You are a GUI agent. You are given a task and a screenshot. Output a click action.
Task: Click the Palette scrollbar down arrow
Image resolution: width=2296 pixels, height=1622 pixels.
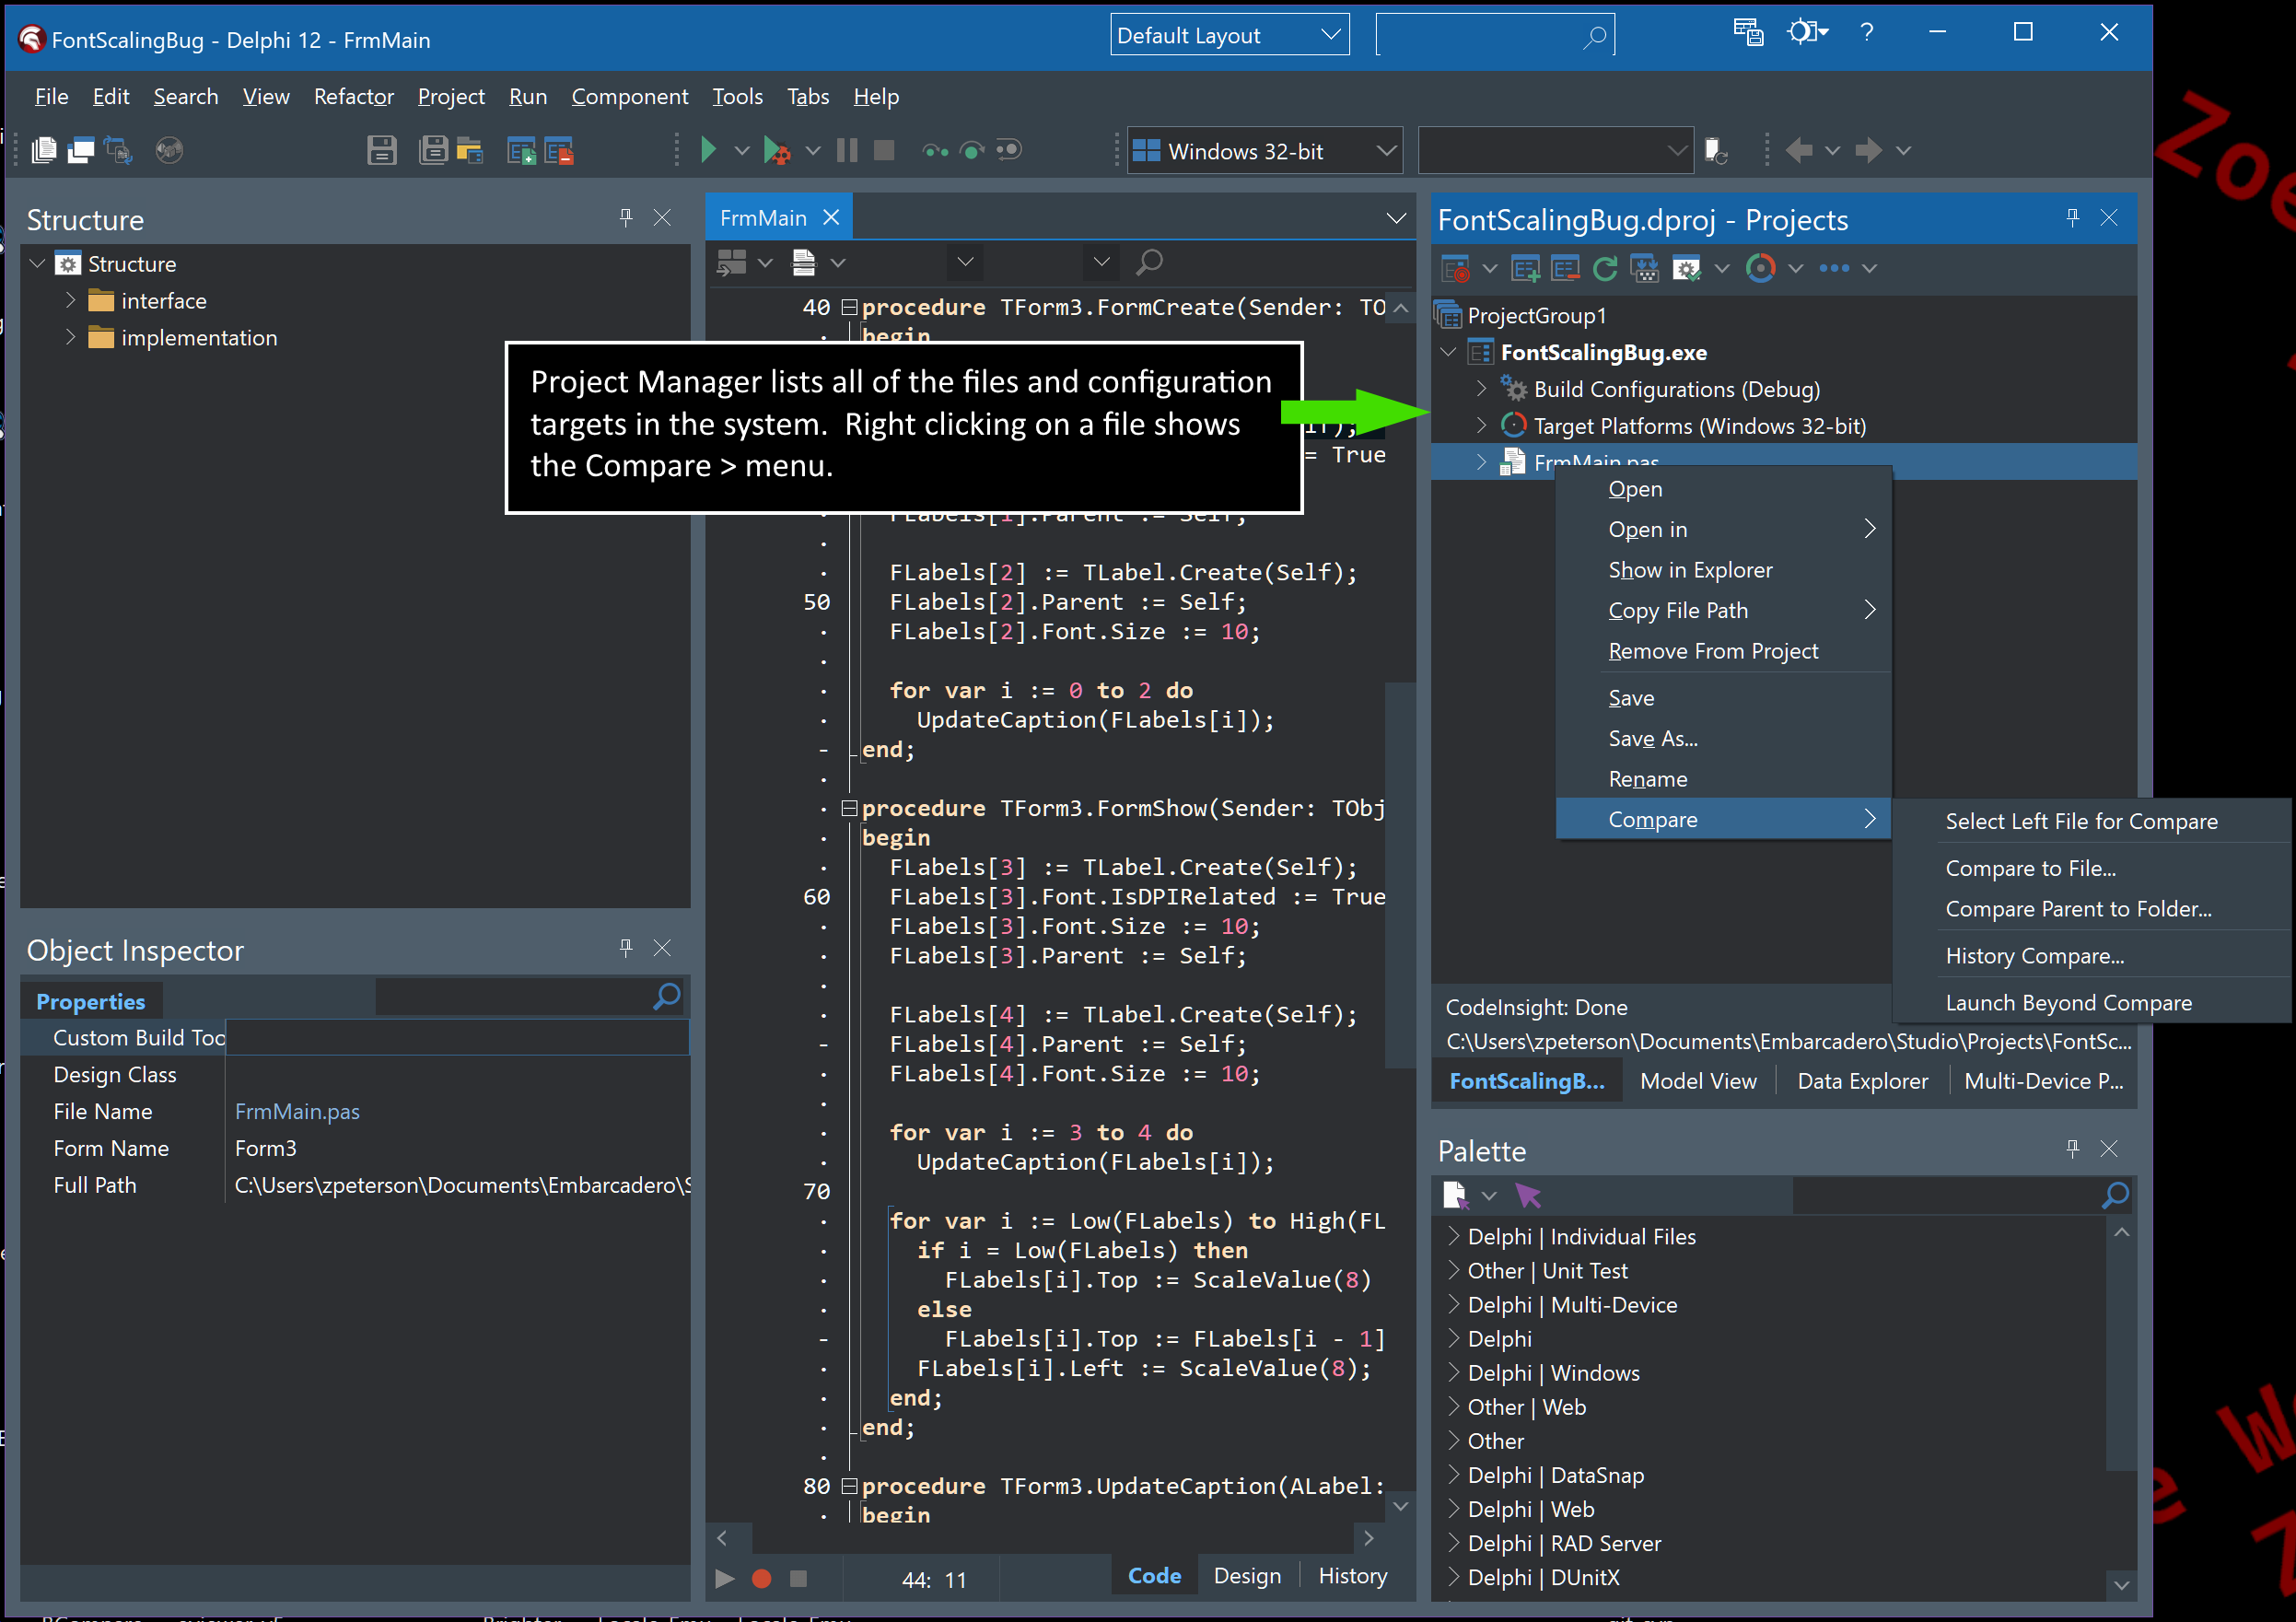pyautogui.click(x=2121, y=1585)
